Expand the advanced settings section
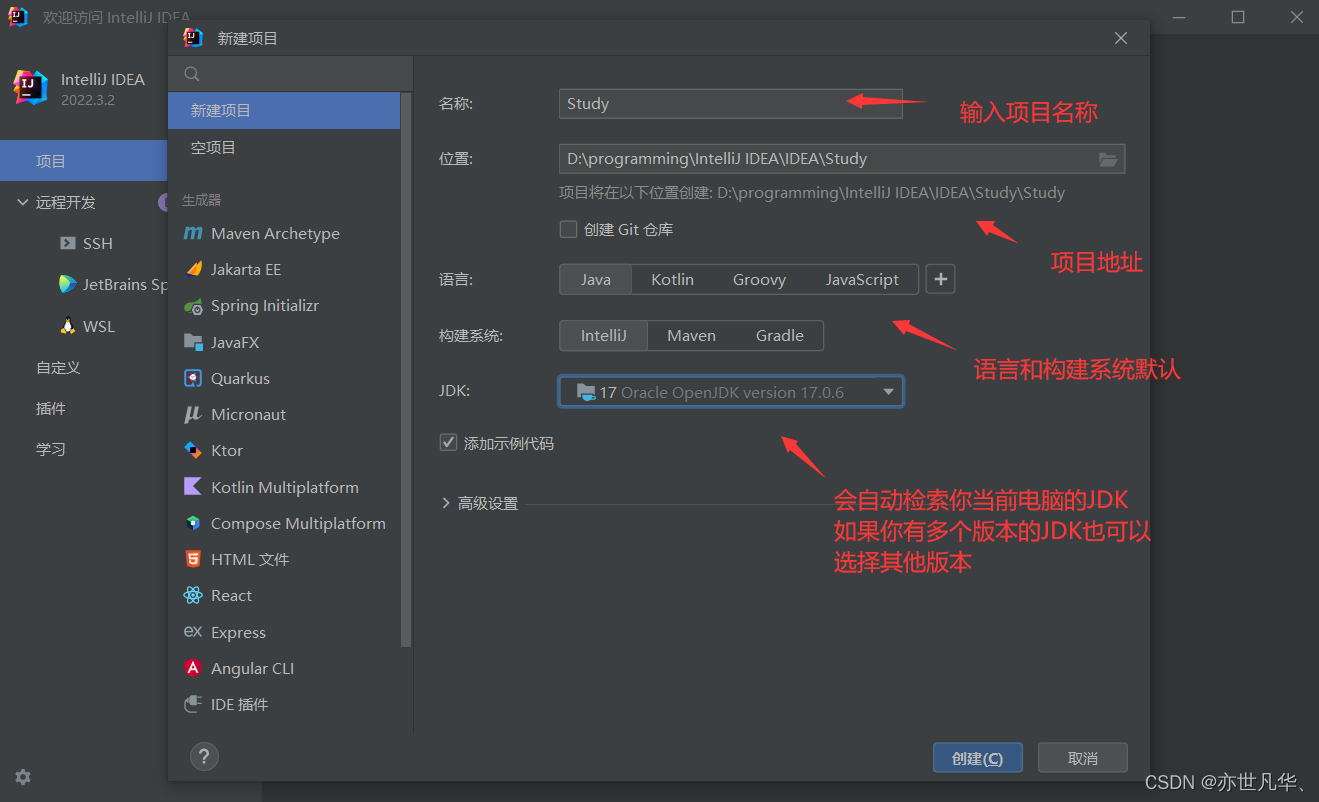The height and width of the screenshot is (802, 1319). click(x=446, y=503)
